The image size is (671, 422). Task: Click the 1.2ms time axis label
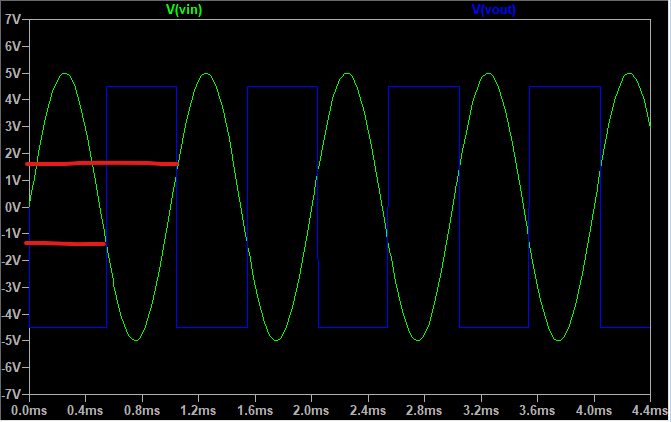tap(198, 411)
